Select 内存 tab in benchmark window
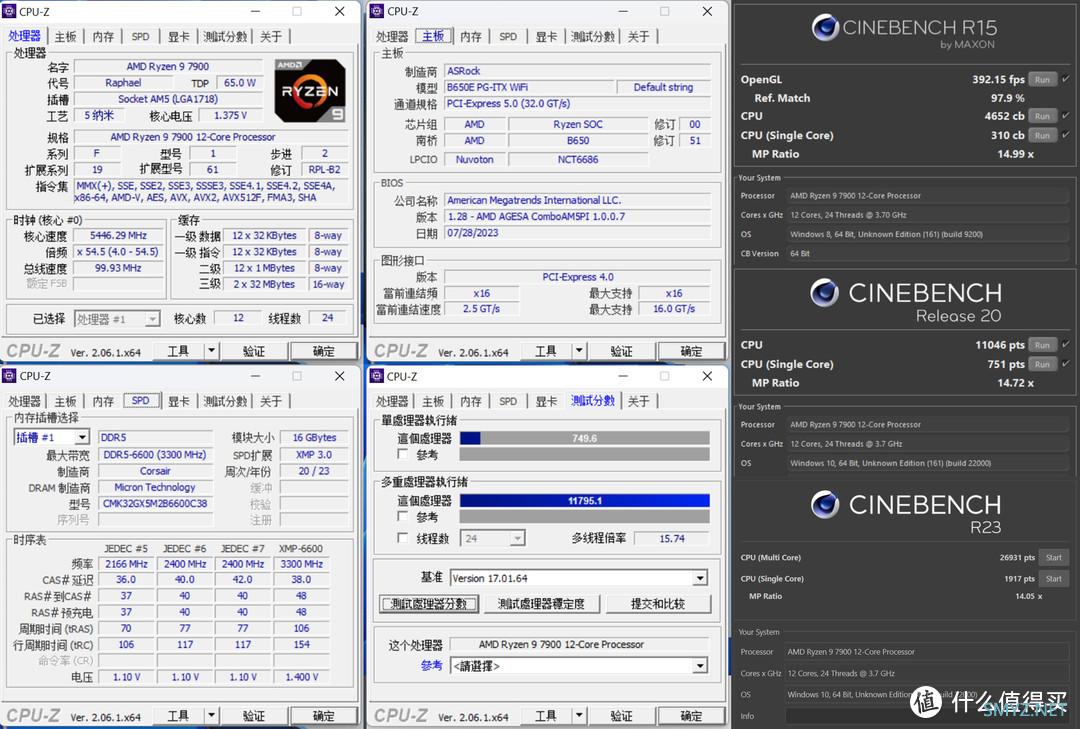The width and height of the screenshot is (1080, 729). pos(471,401)
